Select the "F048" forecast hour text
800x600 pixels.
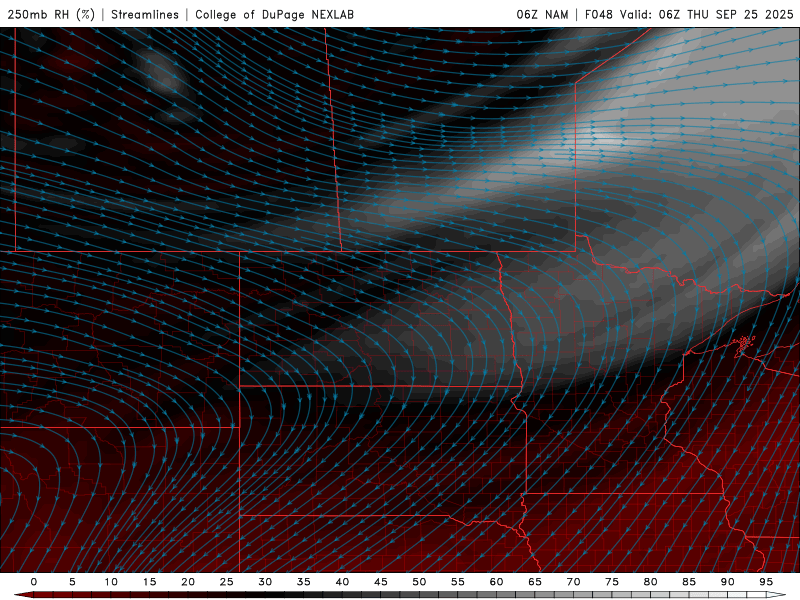click(598, 15)
